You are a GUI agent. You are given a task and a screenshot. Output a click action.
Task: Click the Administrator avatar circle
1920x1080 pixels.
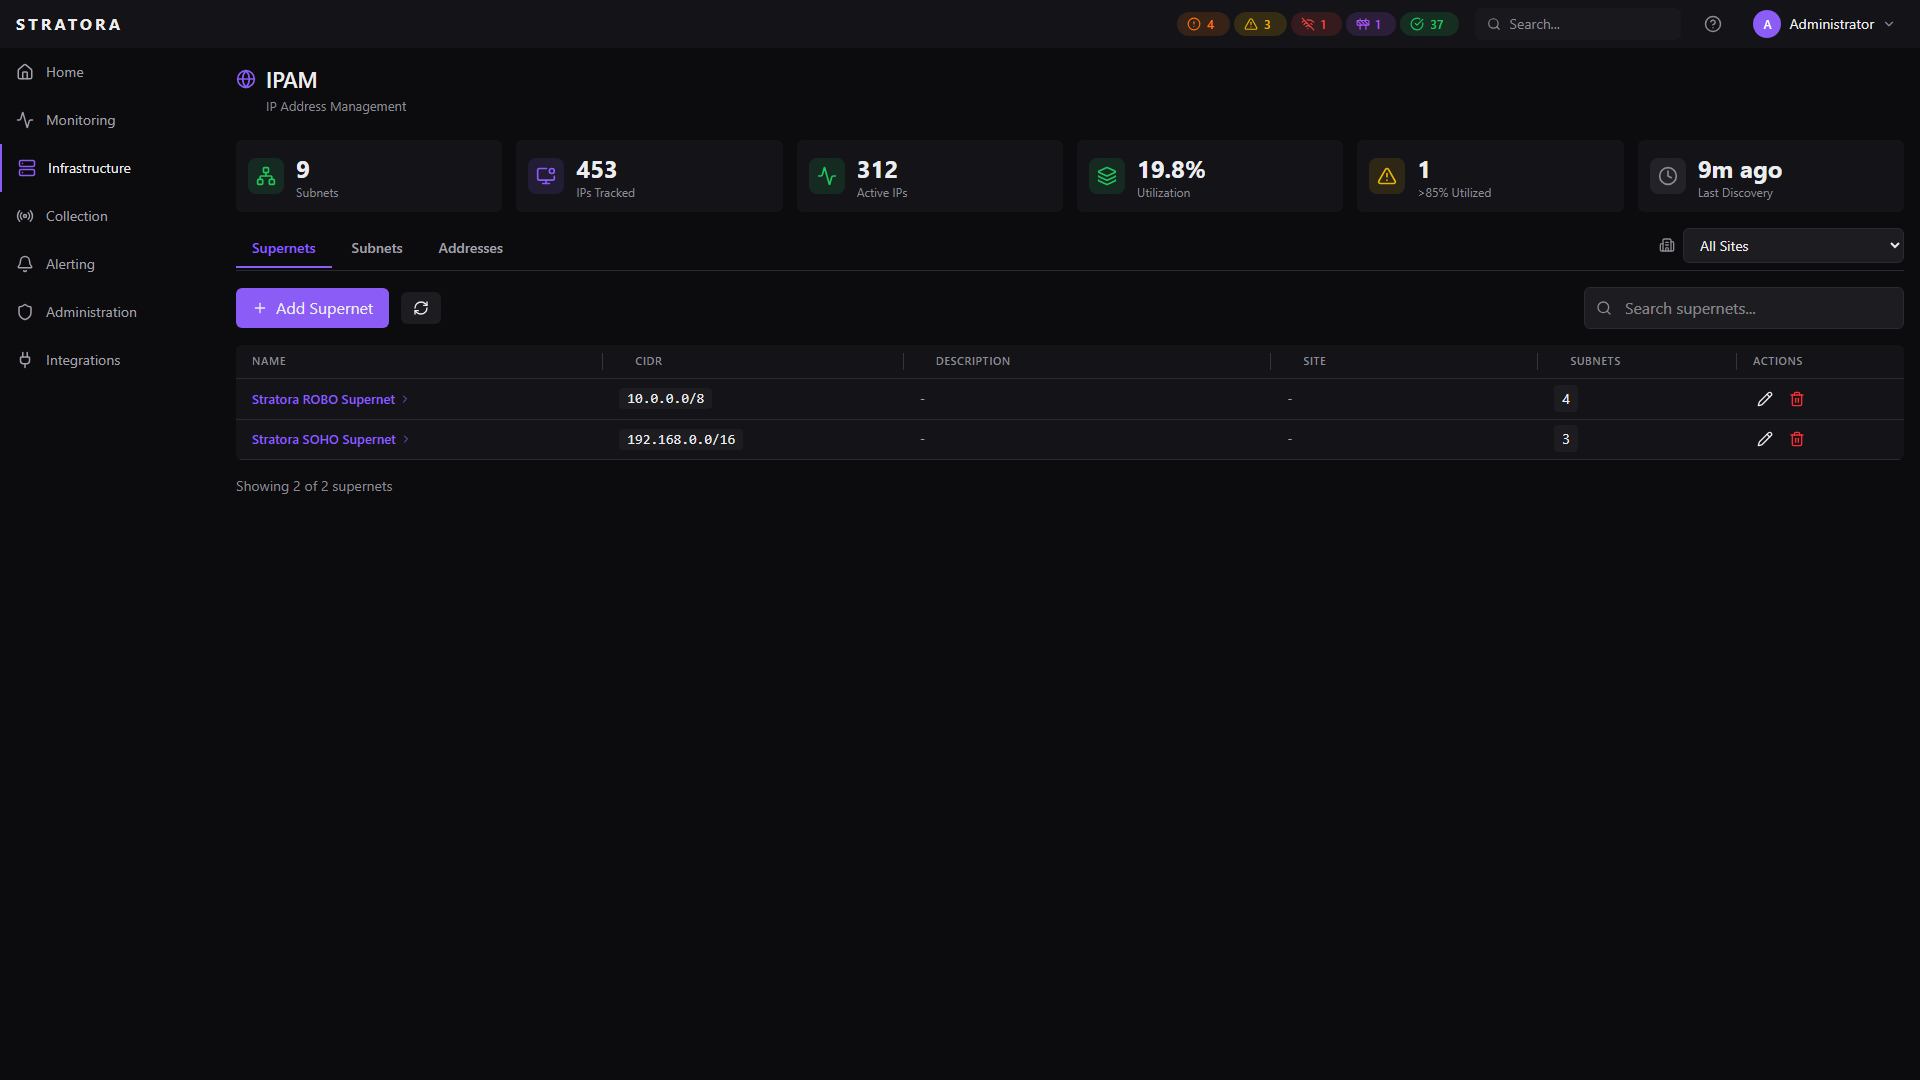tap(1767, 24)
